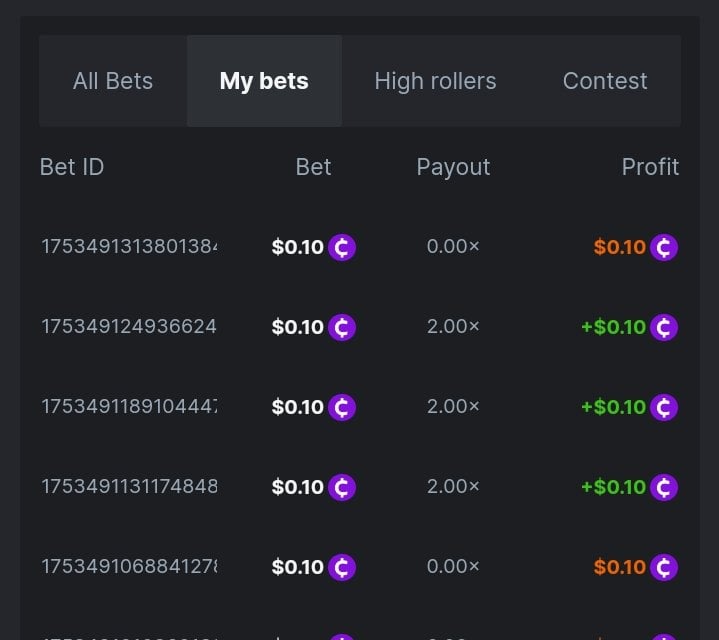
Task: Click the coin icon in third row's Bet column
Action: (342, 407)
